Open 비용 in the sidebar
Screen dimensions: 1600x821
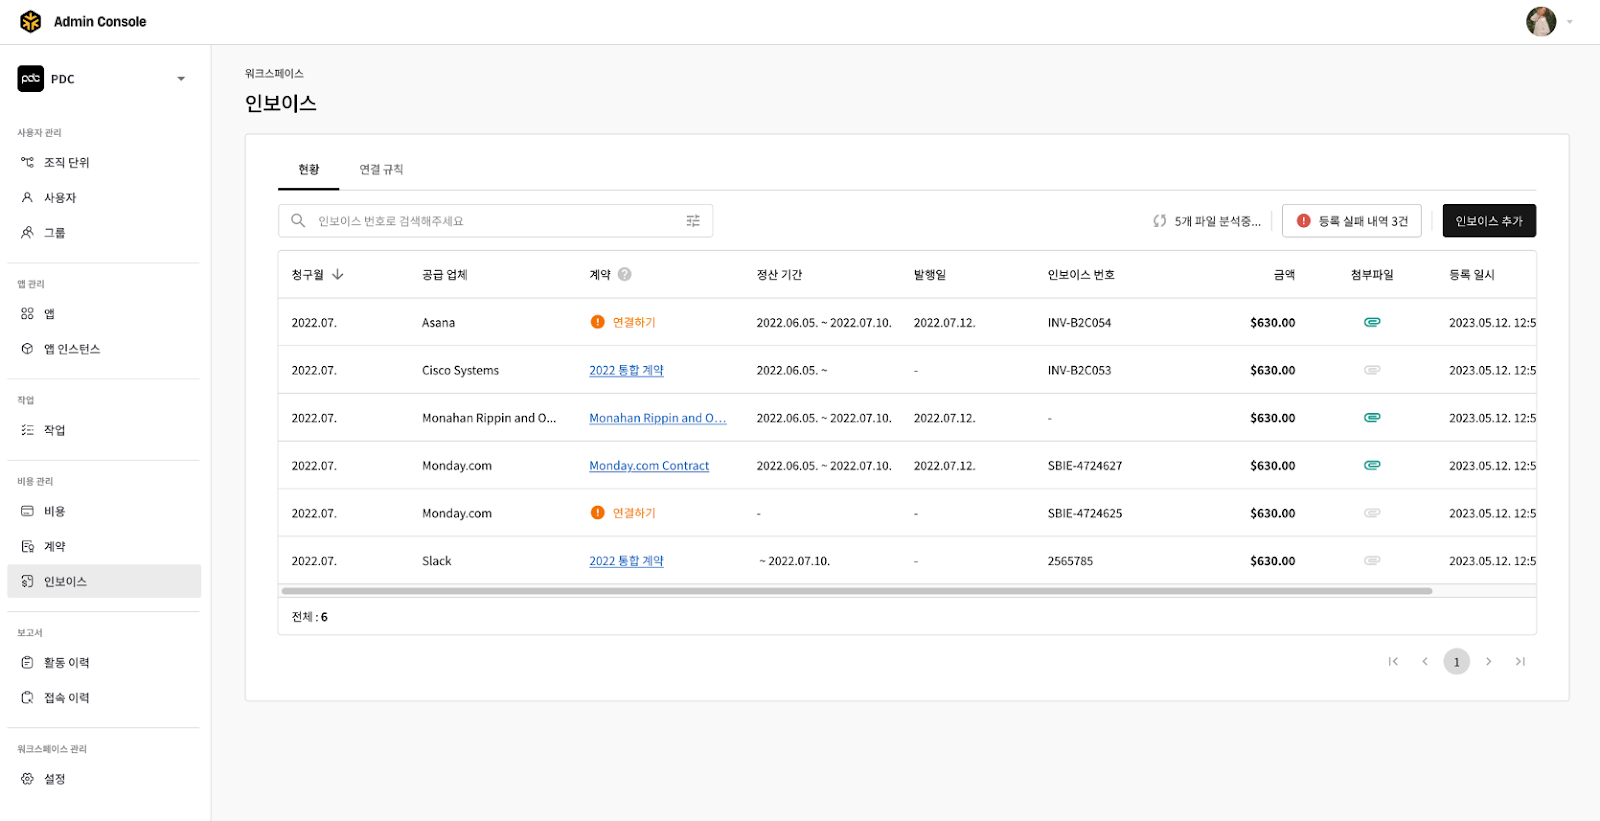104,511
